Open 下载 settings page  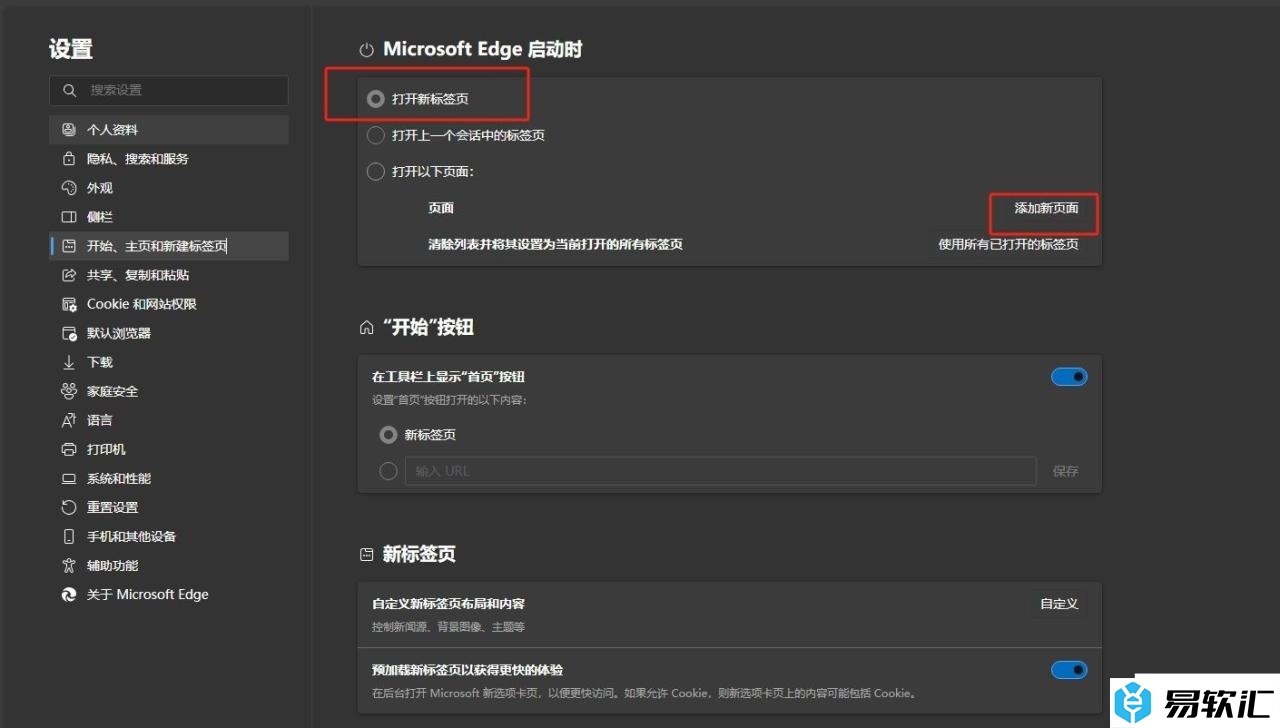[169, 362]
